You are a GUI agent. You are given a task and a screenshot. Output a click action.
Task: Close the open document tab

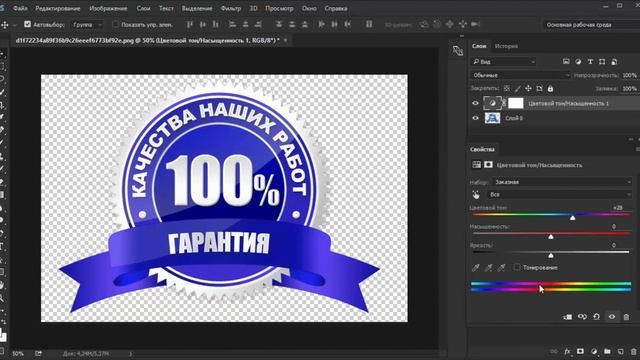point(285,40)
